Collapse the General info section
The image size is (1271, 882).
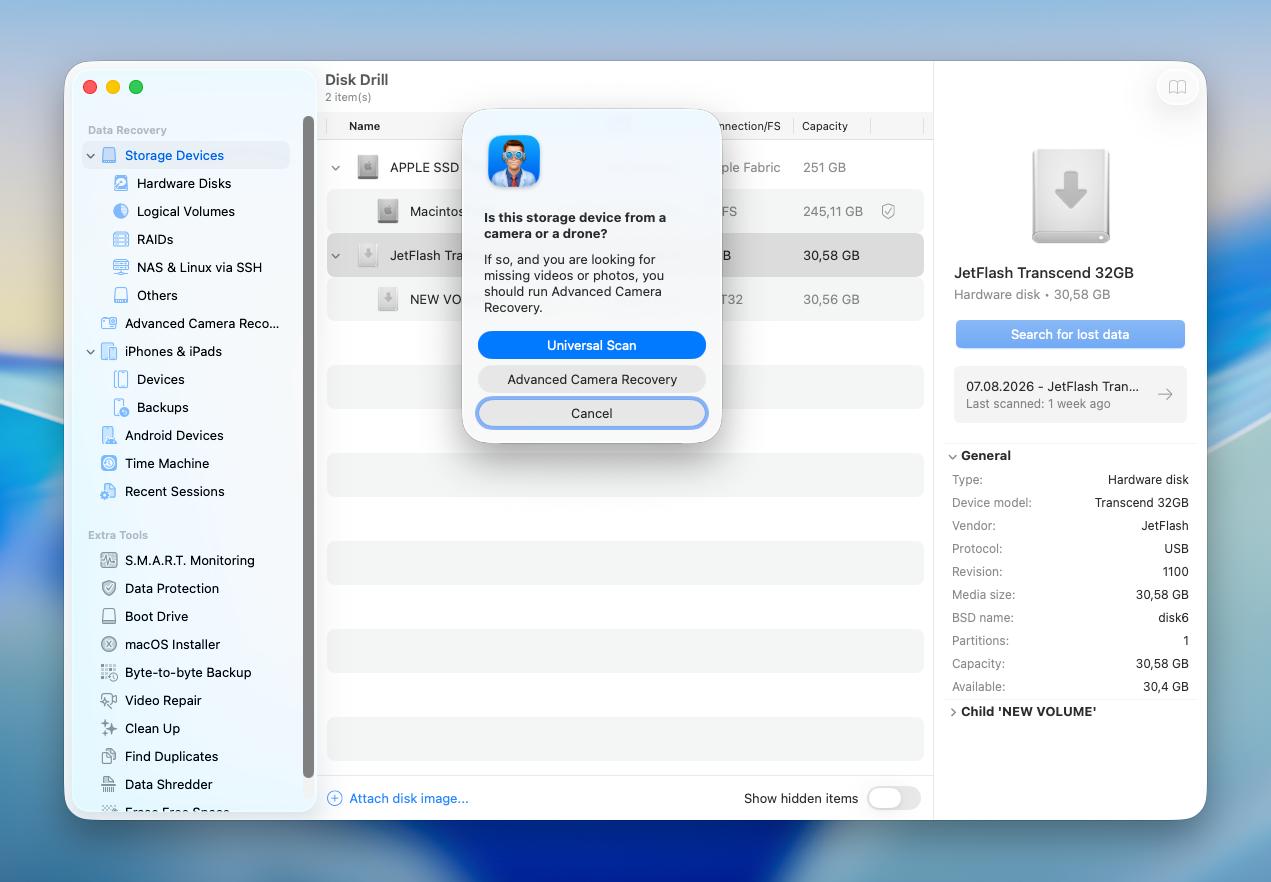[x=953, y=456]
